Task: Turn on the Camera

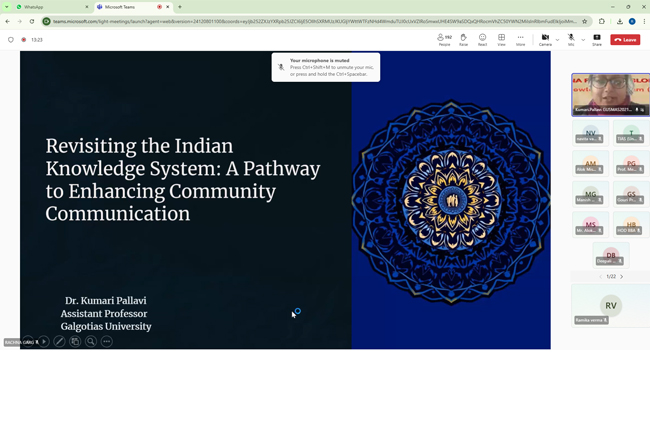Action: coord(545,40)
